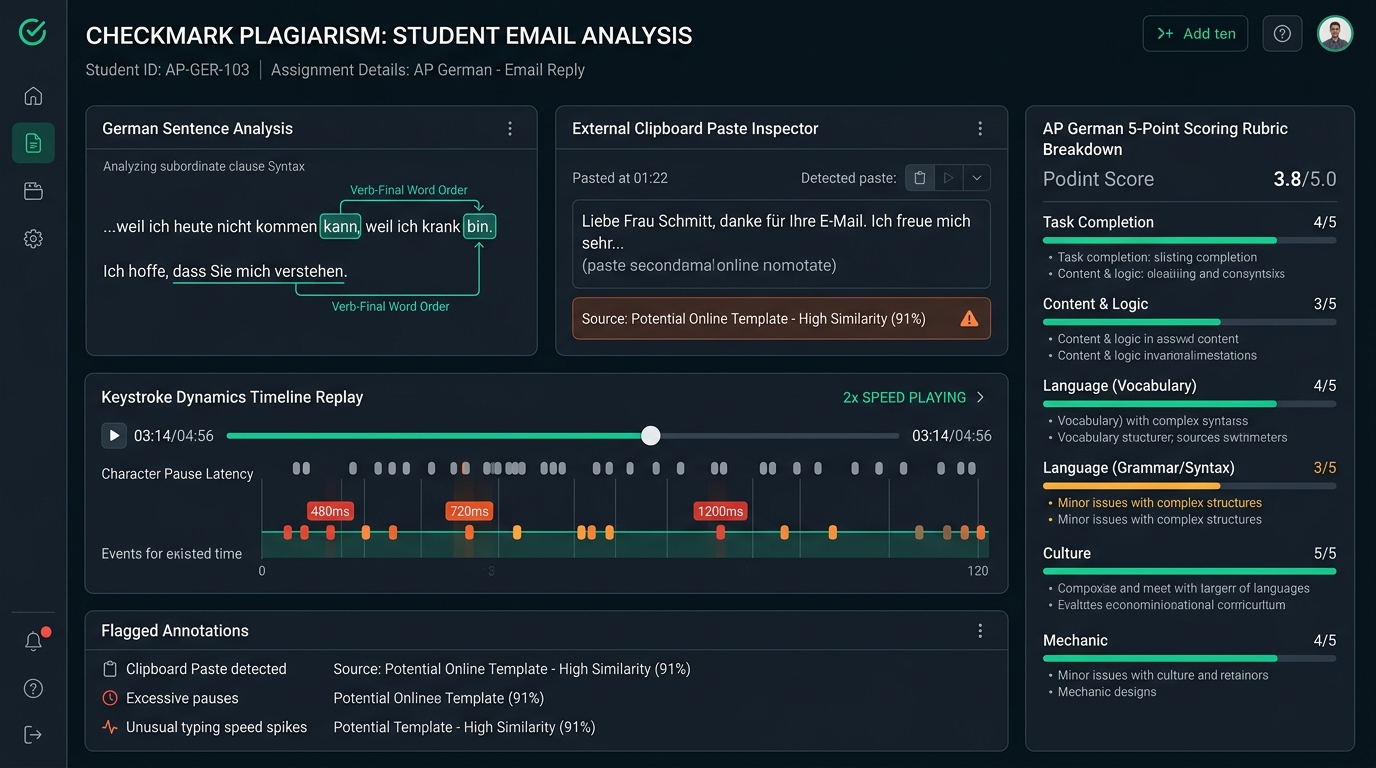Open Clipboard Paste Inspector options menu
Viewport: 1376px width, 768px height.
980,128
